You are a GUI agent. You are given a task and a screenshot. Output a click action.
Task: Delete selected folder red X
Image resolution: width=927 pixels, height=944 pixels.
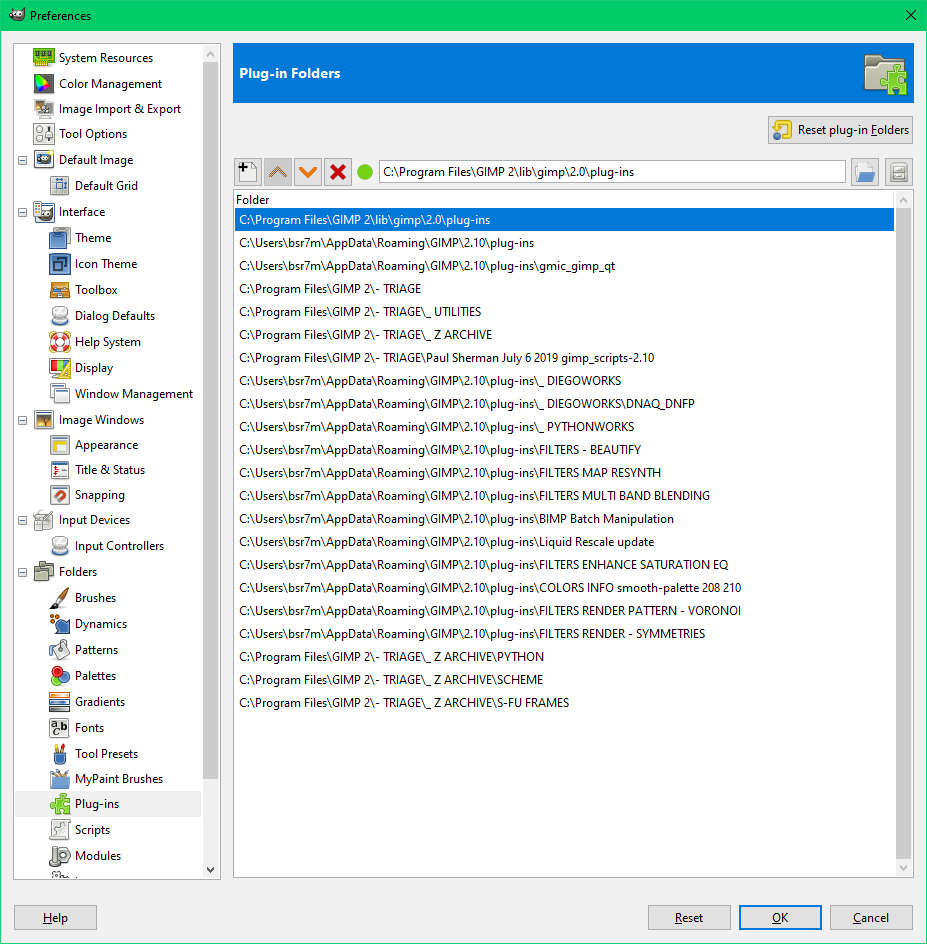pyautogui.click(x=338, y=172)
